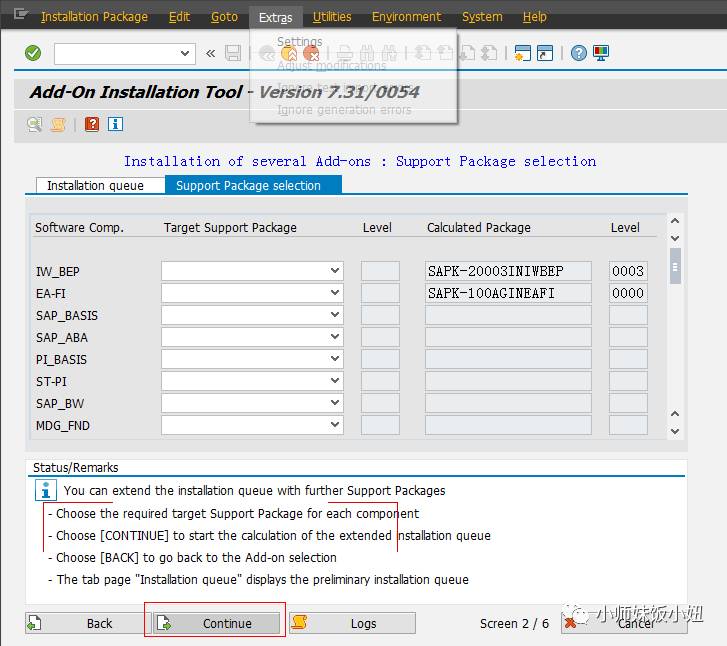
Task: Click the lower scroll-up arrow of the table
Action: click(675, 414)
